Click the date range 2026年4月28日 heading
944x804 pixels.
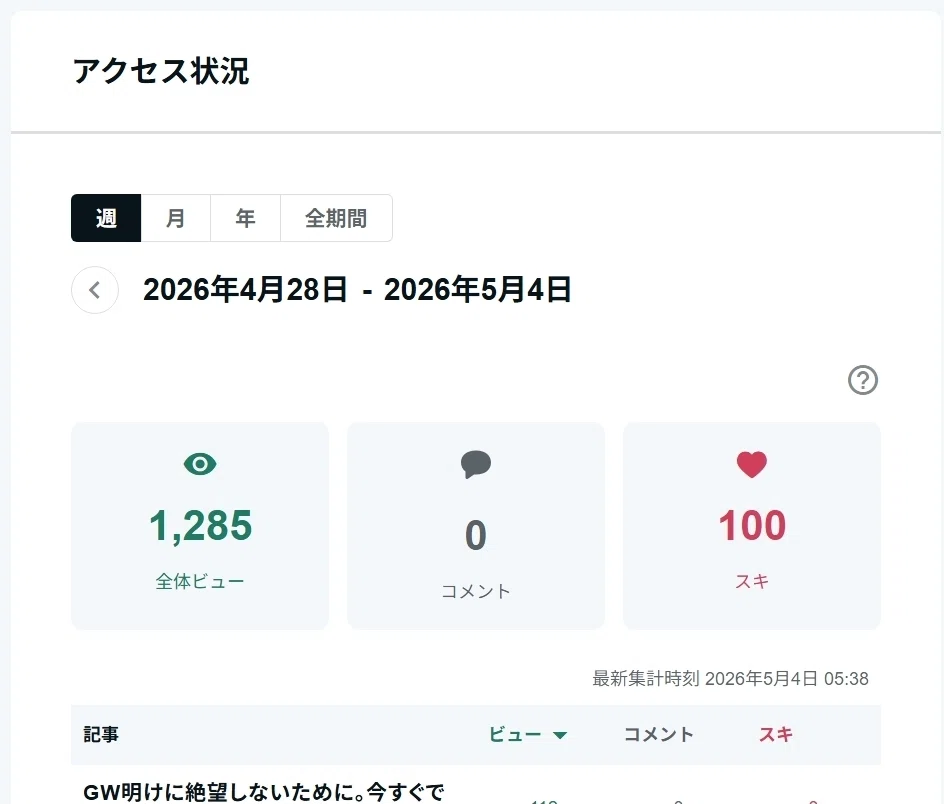click(245, 290)
